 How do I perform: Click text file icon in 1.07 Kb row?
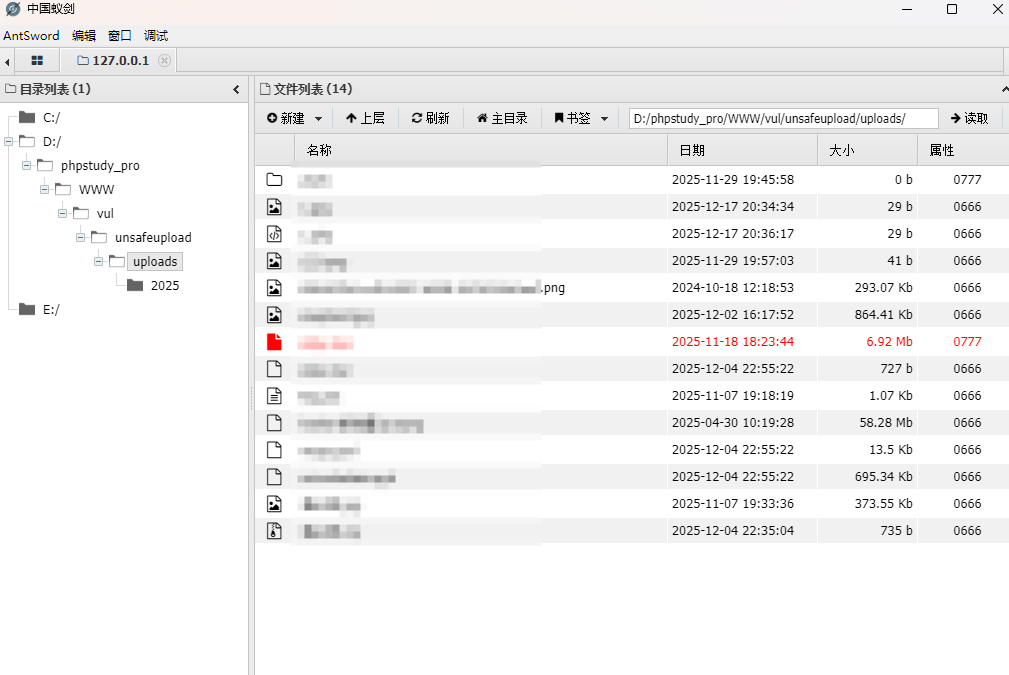coord(274,396)
